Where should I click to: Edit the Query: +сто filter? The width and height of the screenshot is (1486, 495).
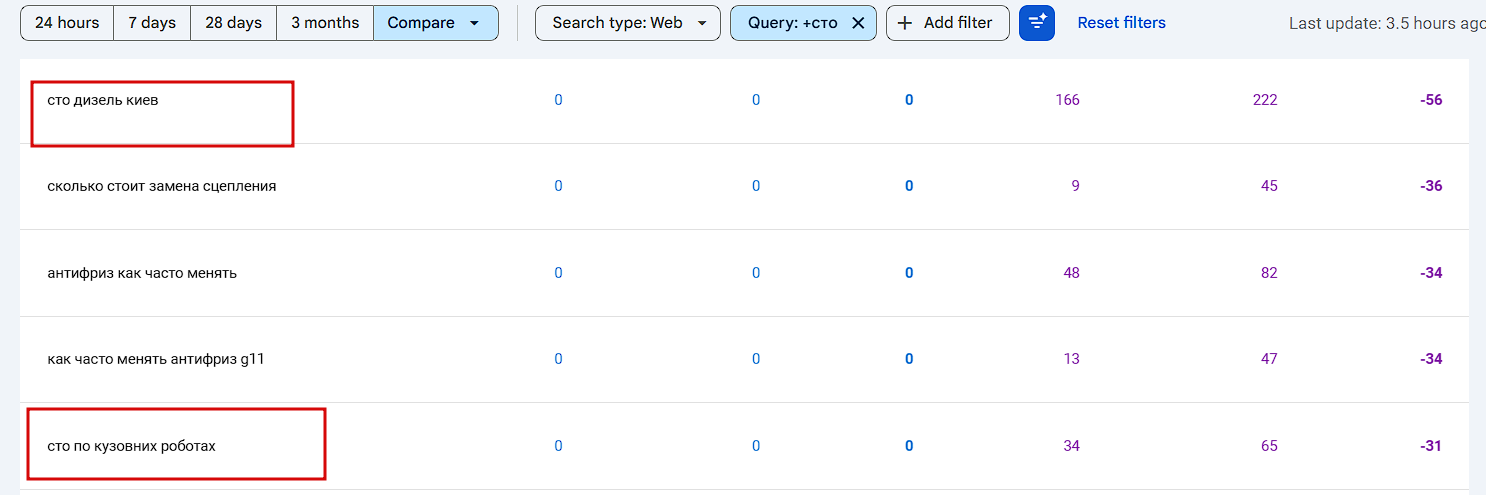coord(792,23)
